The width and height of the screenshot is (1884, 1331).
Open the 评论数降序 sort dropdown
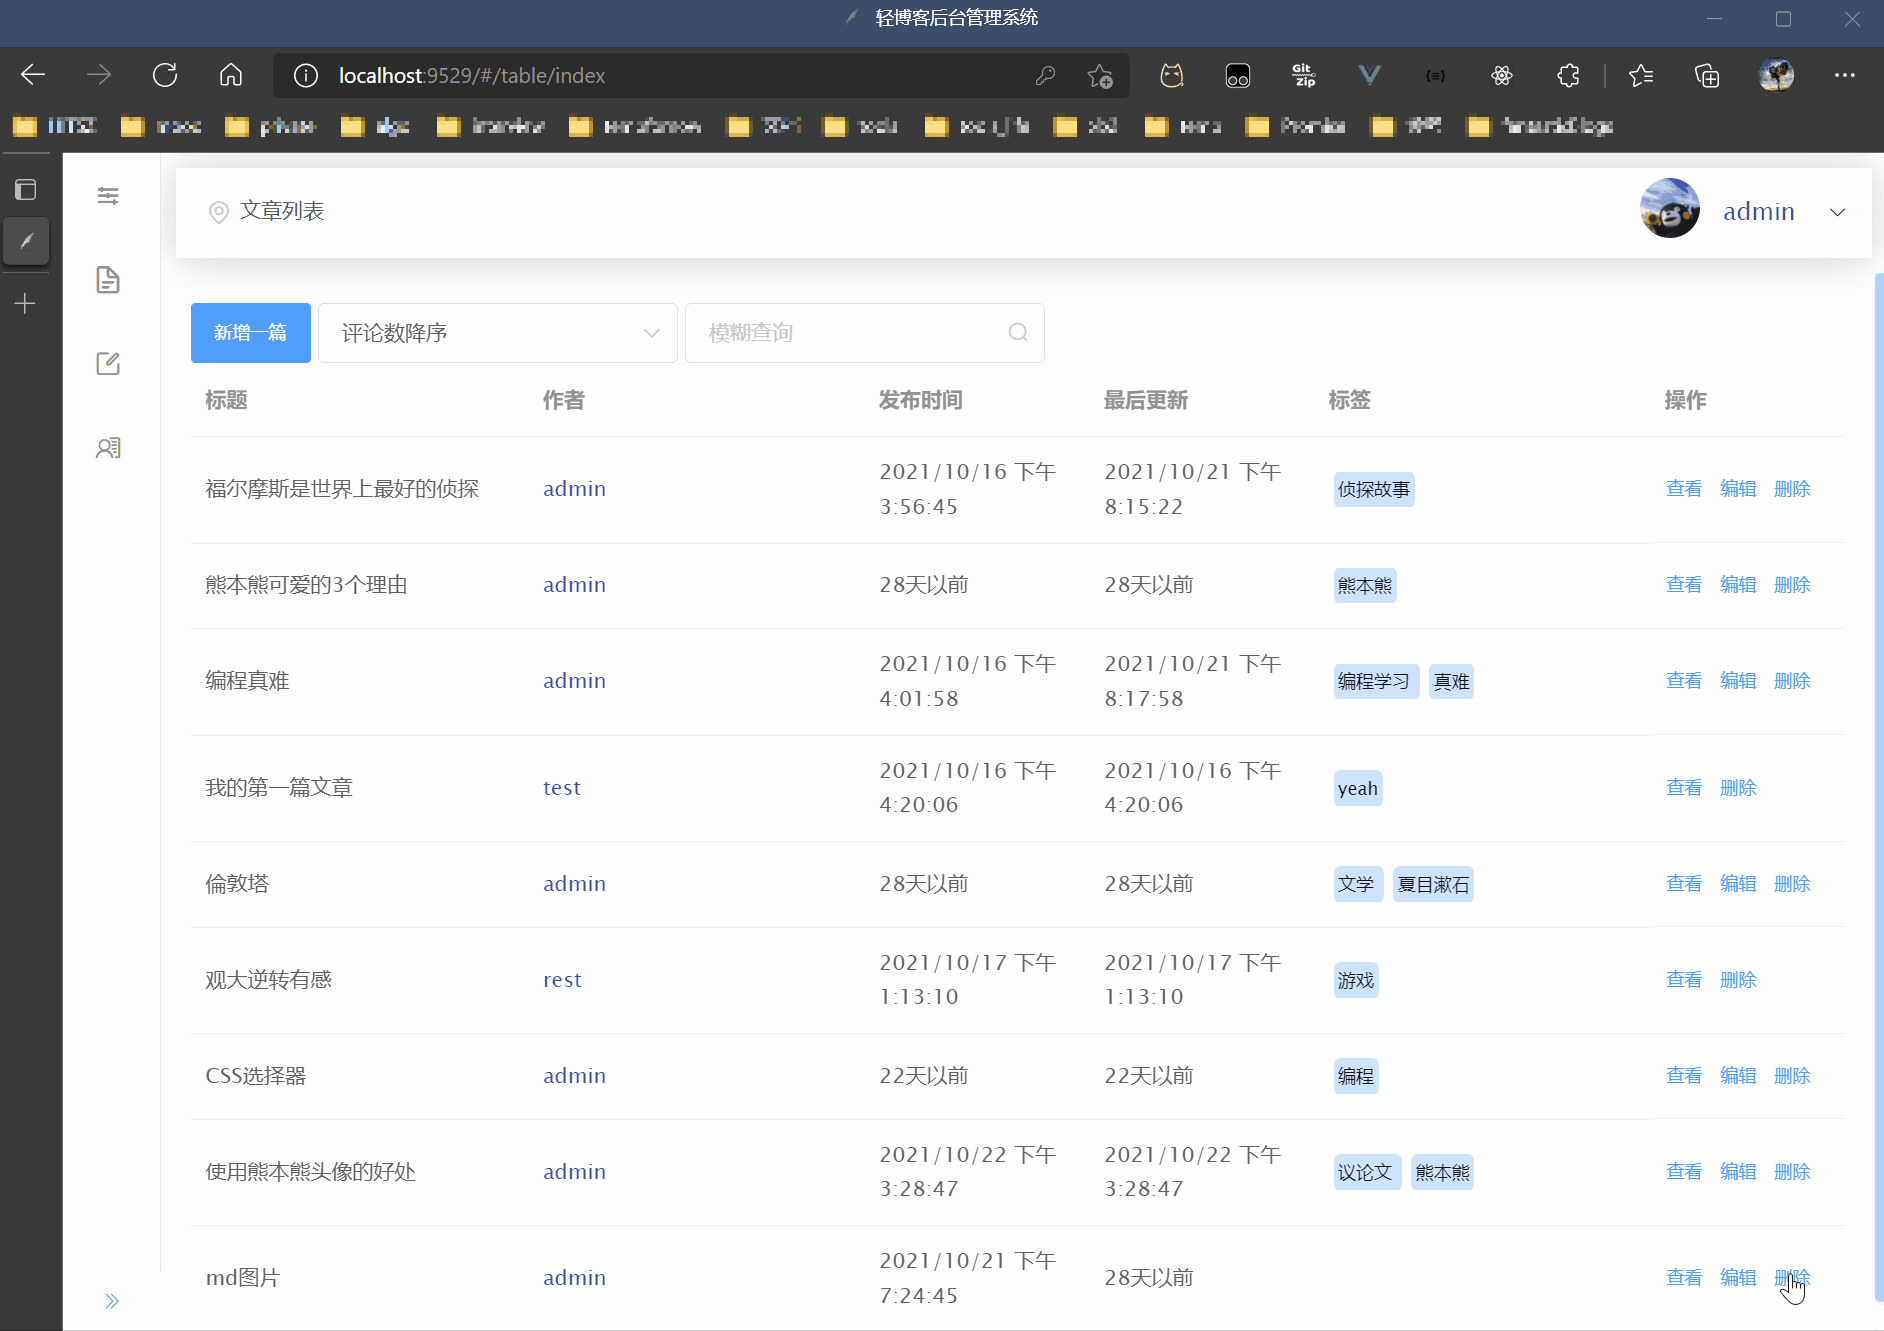(497, 333)
